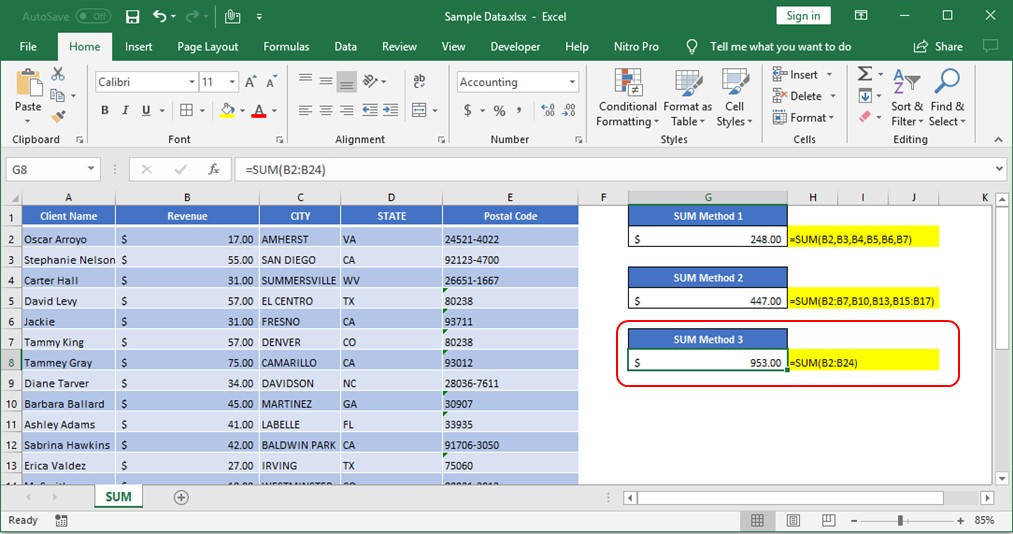This screenshot has width=1013, height=534.
Task: Click the Fill down arrow icon
Action: [865, 96]
